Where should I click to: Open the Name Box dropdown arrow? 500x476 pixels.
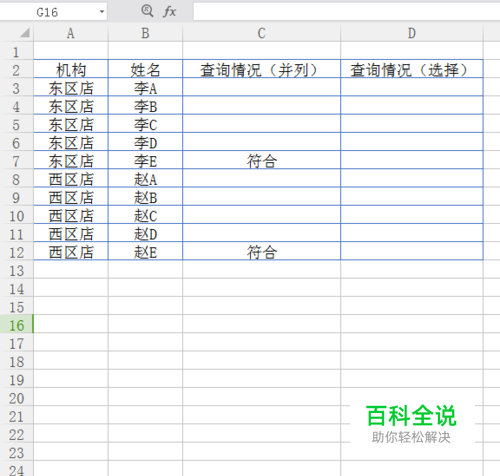coord(102,12)
